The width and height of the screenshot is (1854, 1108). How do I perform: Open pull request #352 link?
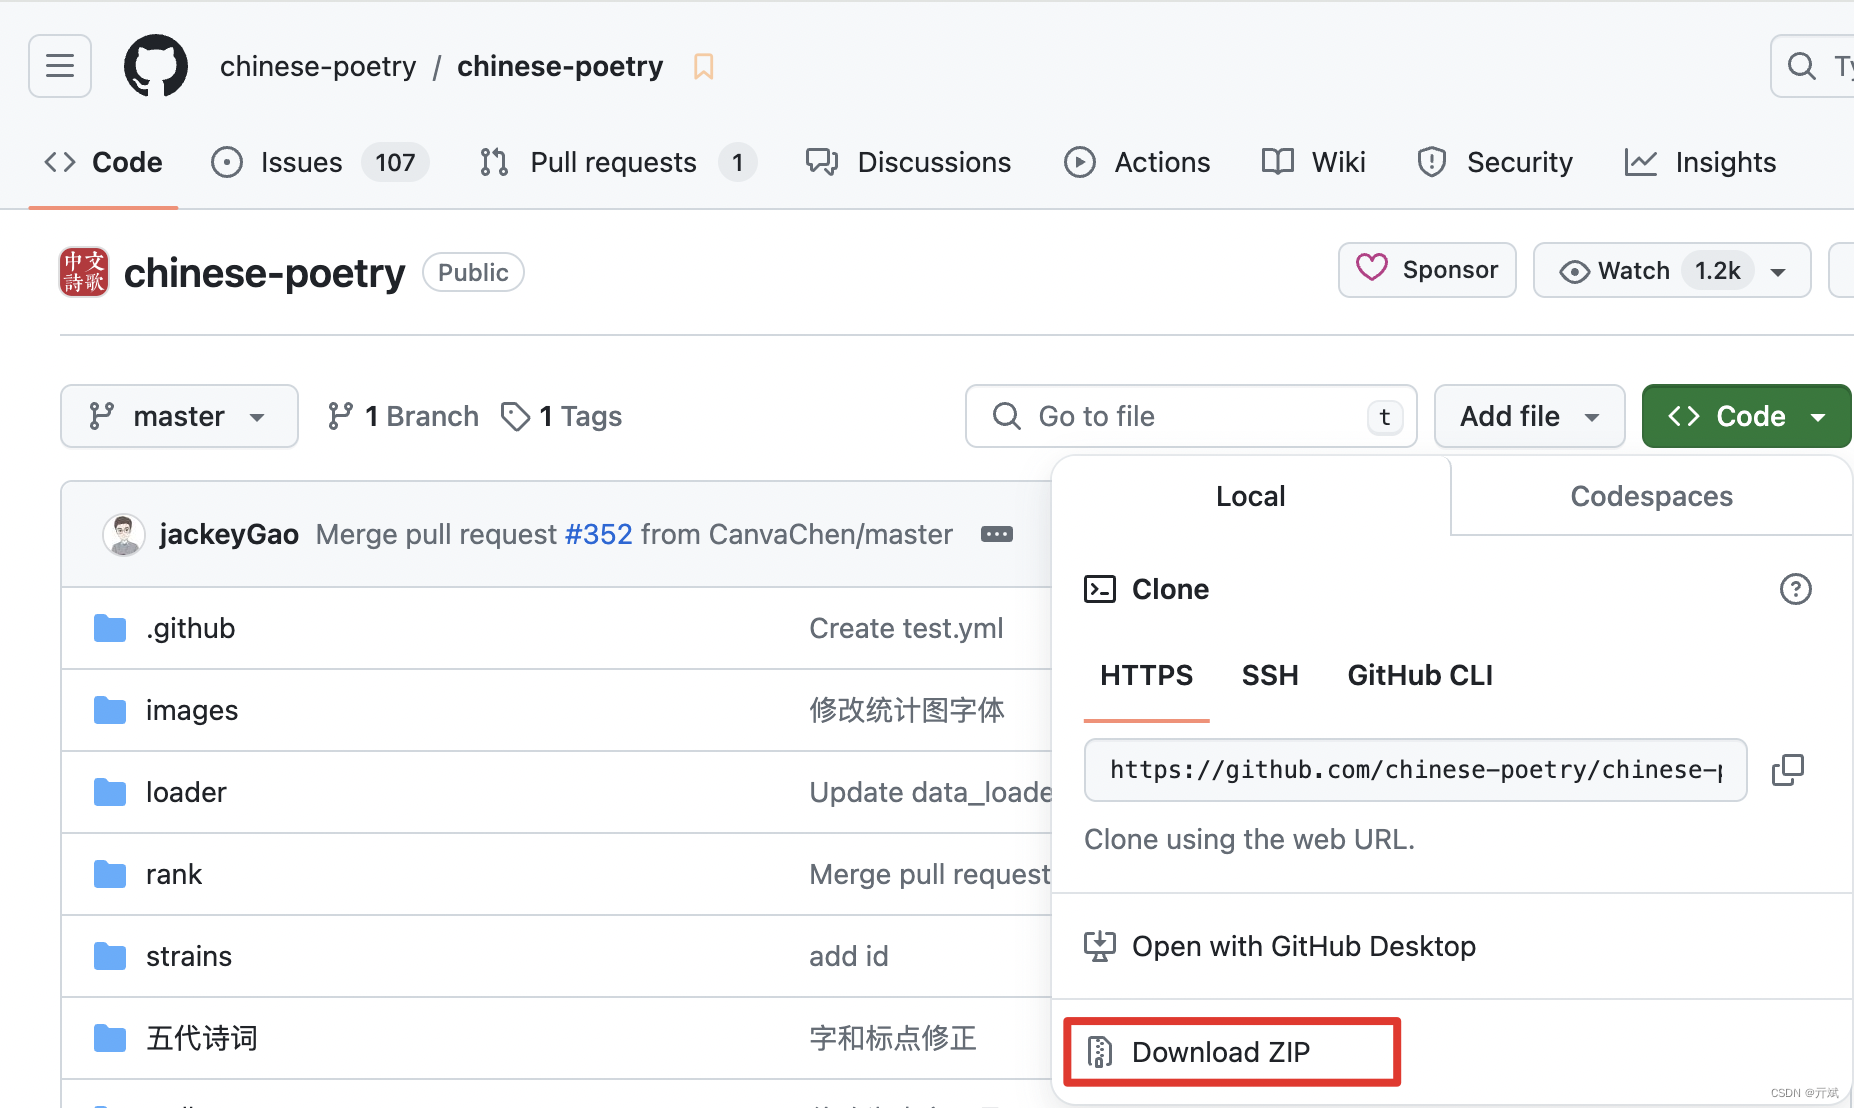coord(598,534)
